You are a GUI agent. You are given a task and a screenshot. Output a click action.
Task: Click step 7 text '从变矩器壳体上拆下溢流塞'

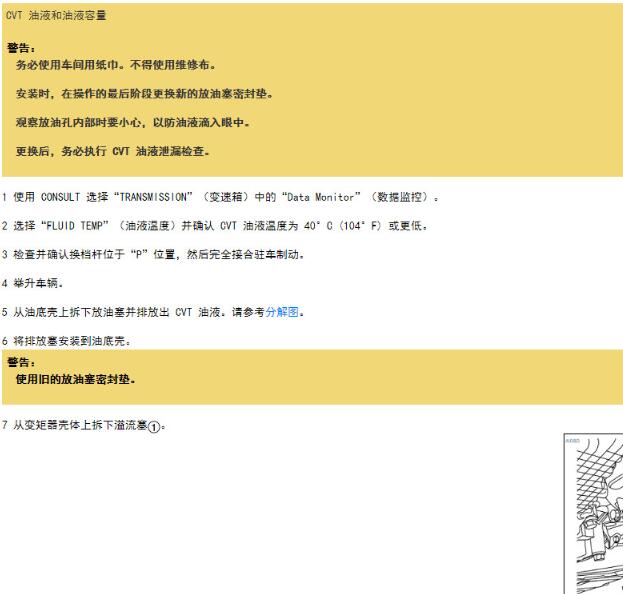pyautogui.click(x=80, y=425)
